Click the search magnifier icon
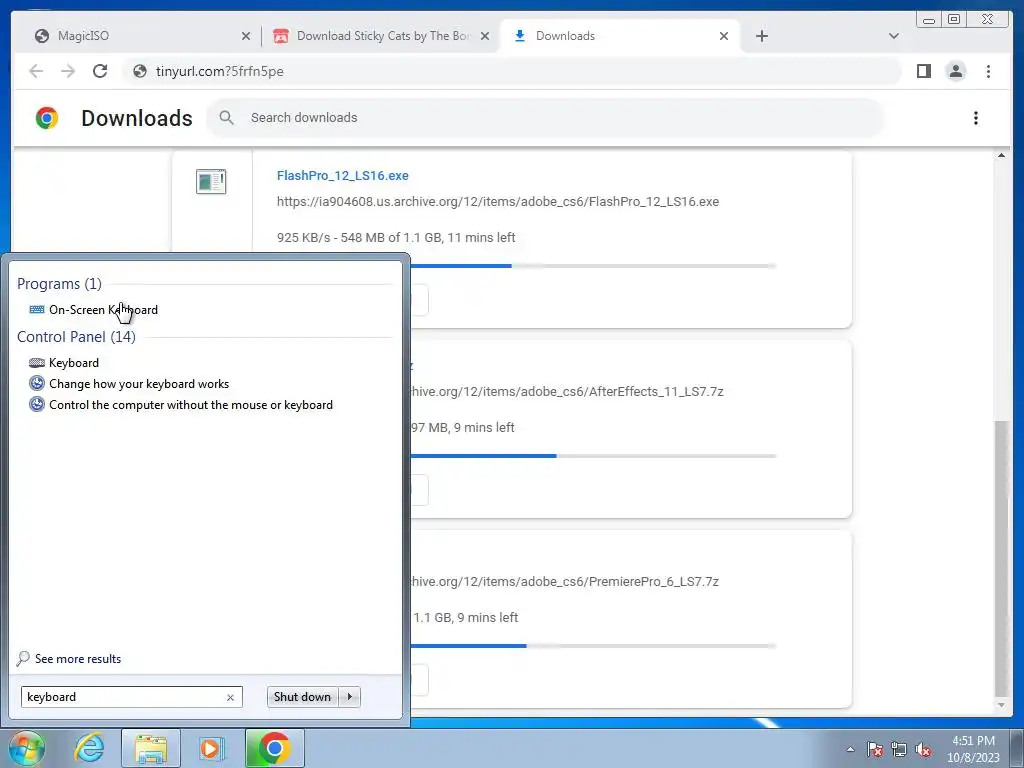The width and height of the screenshot is (1024, 768). 226,118
